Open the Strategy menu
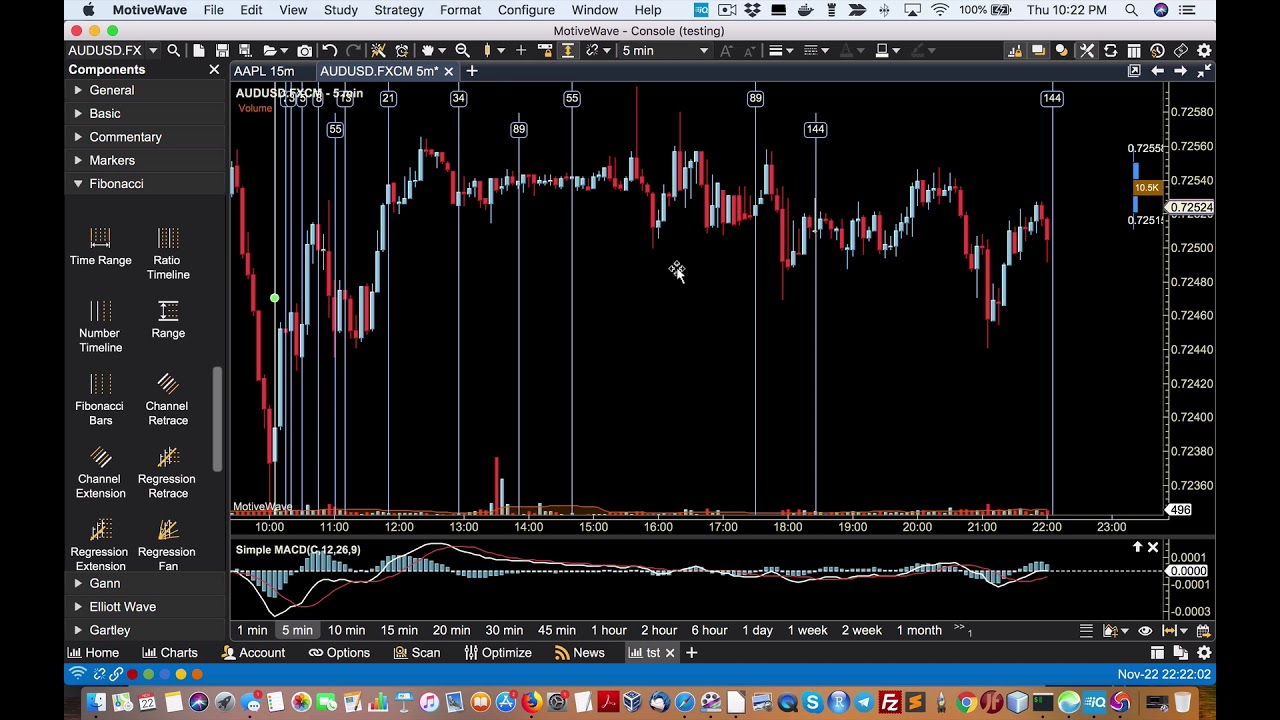 tap(398, 10)
